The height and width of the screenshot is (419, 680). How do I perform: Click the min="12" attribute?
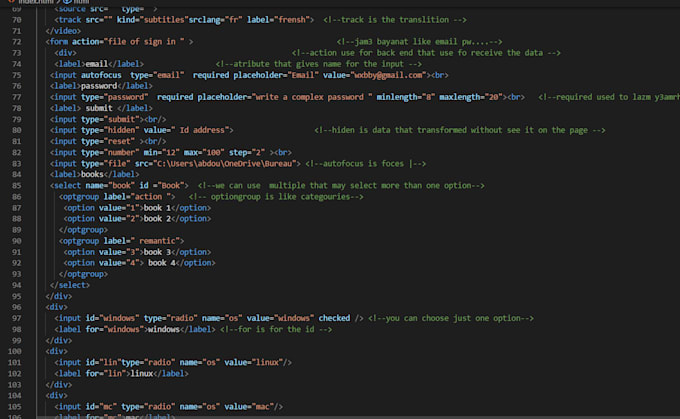coord(161,153)
